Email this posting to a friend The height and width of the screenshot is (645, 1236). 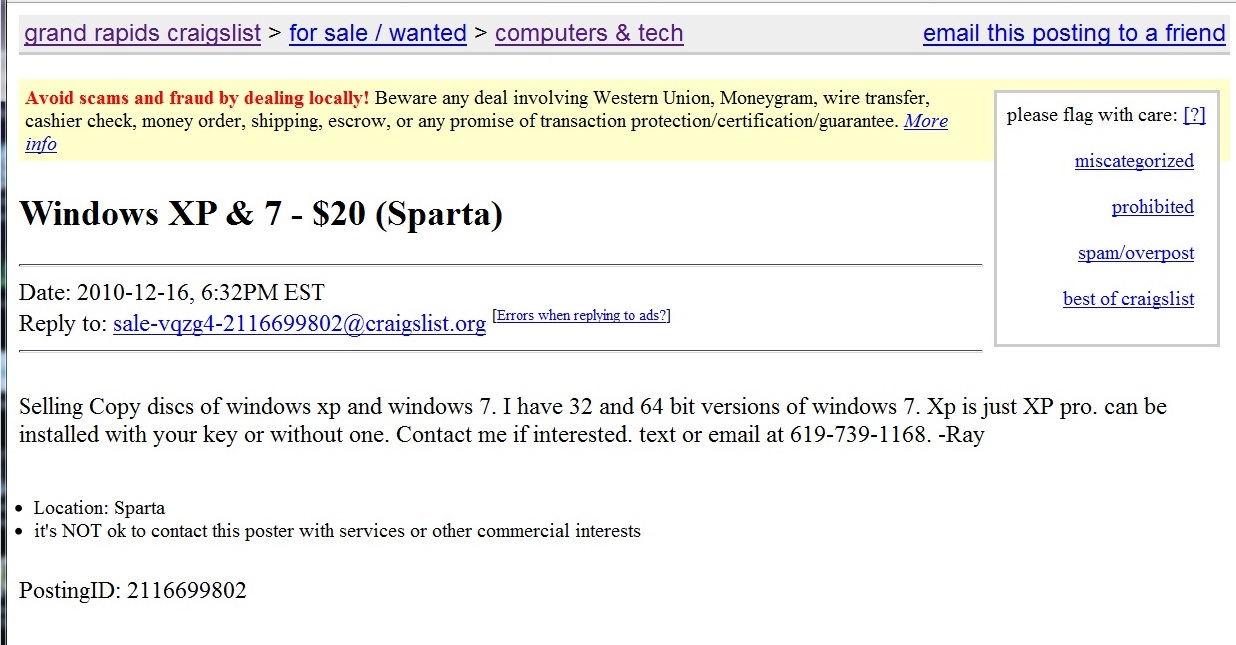1073,33
